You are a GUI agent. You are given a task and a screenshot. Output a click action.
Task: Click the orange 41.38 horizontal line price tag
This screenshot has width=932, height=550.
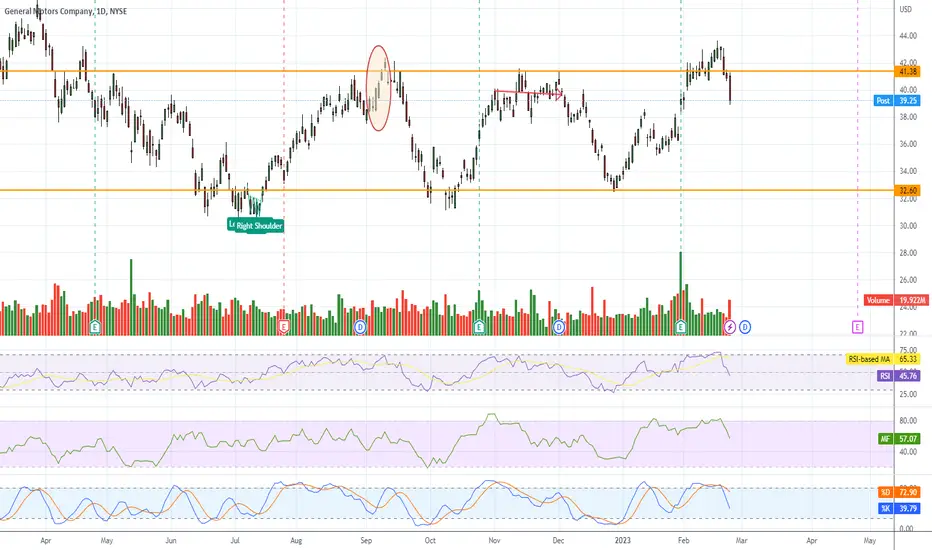(x=908, y=71)
